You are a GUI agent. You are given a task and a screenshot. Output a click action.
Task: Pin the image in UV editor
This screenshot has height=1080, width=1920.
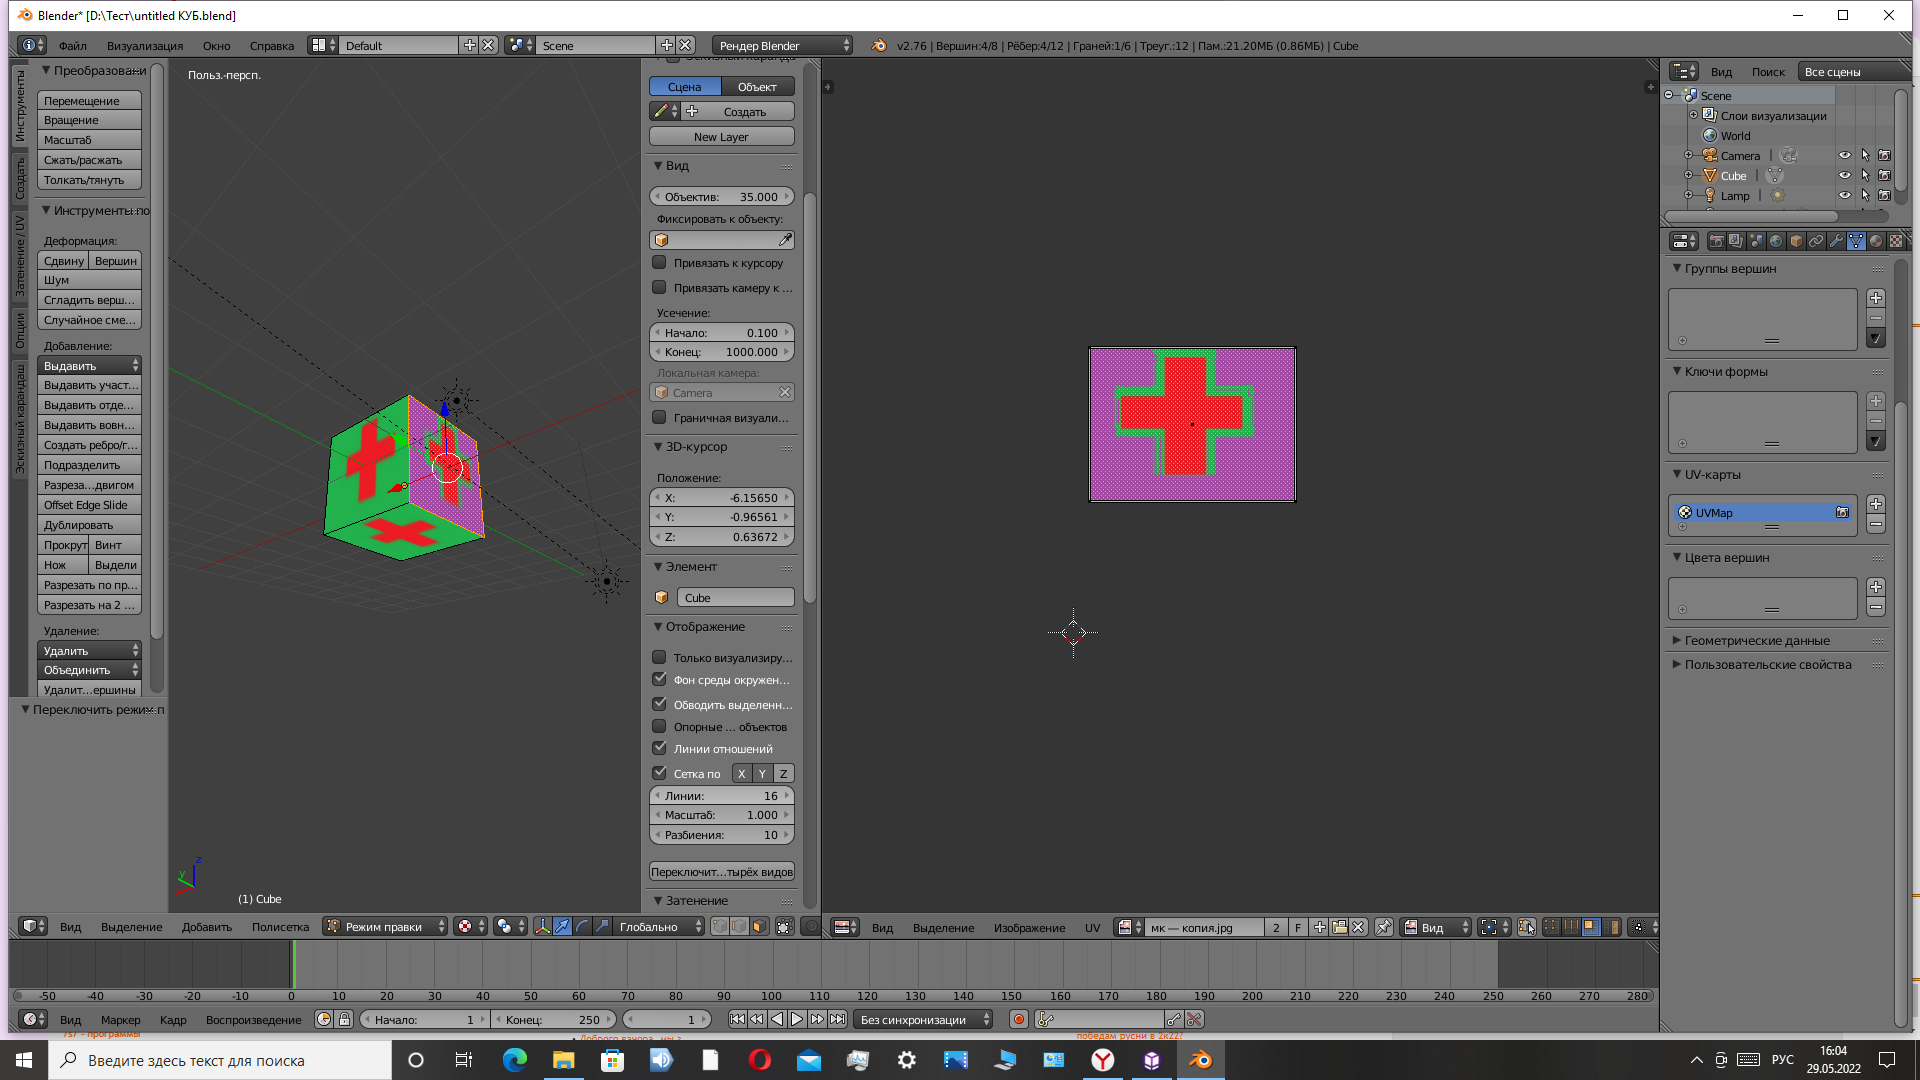click(1383, 927)
